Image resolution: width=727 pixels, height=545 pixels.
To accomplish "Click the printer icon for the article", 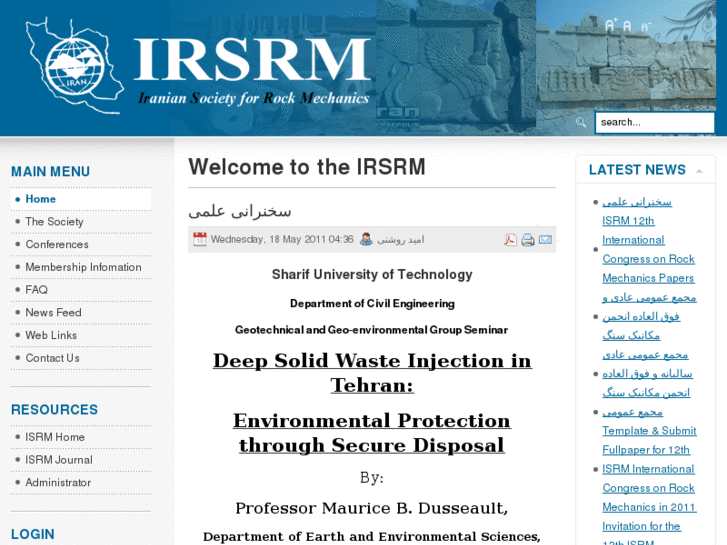I will tap(528, 240).
